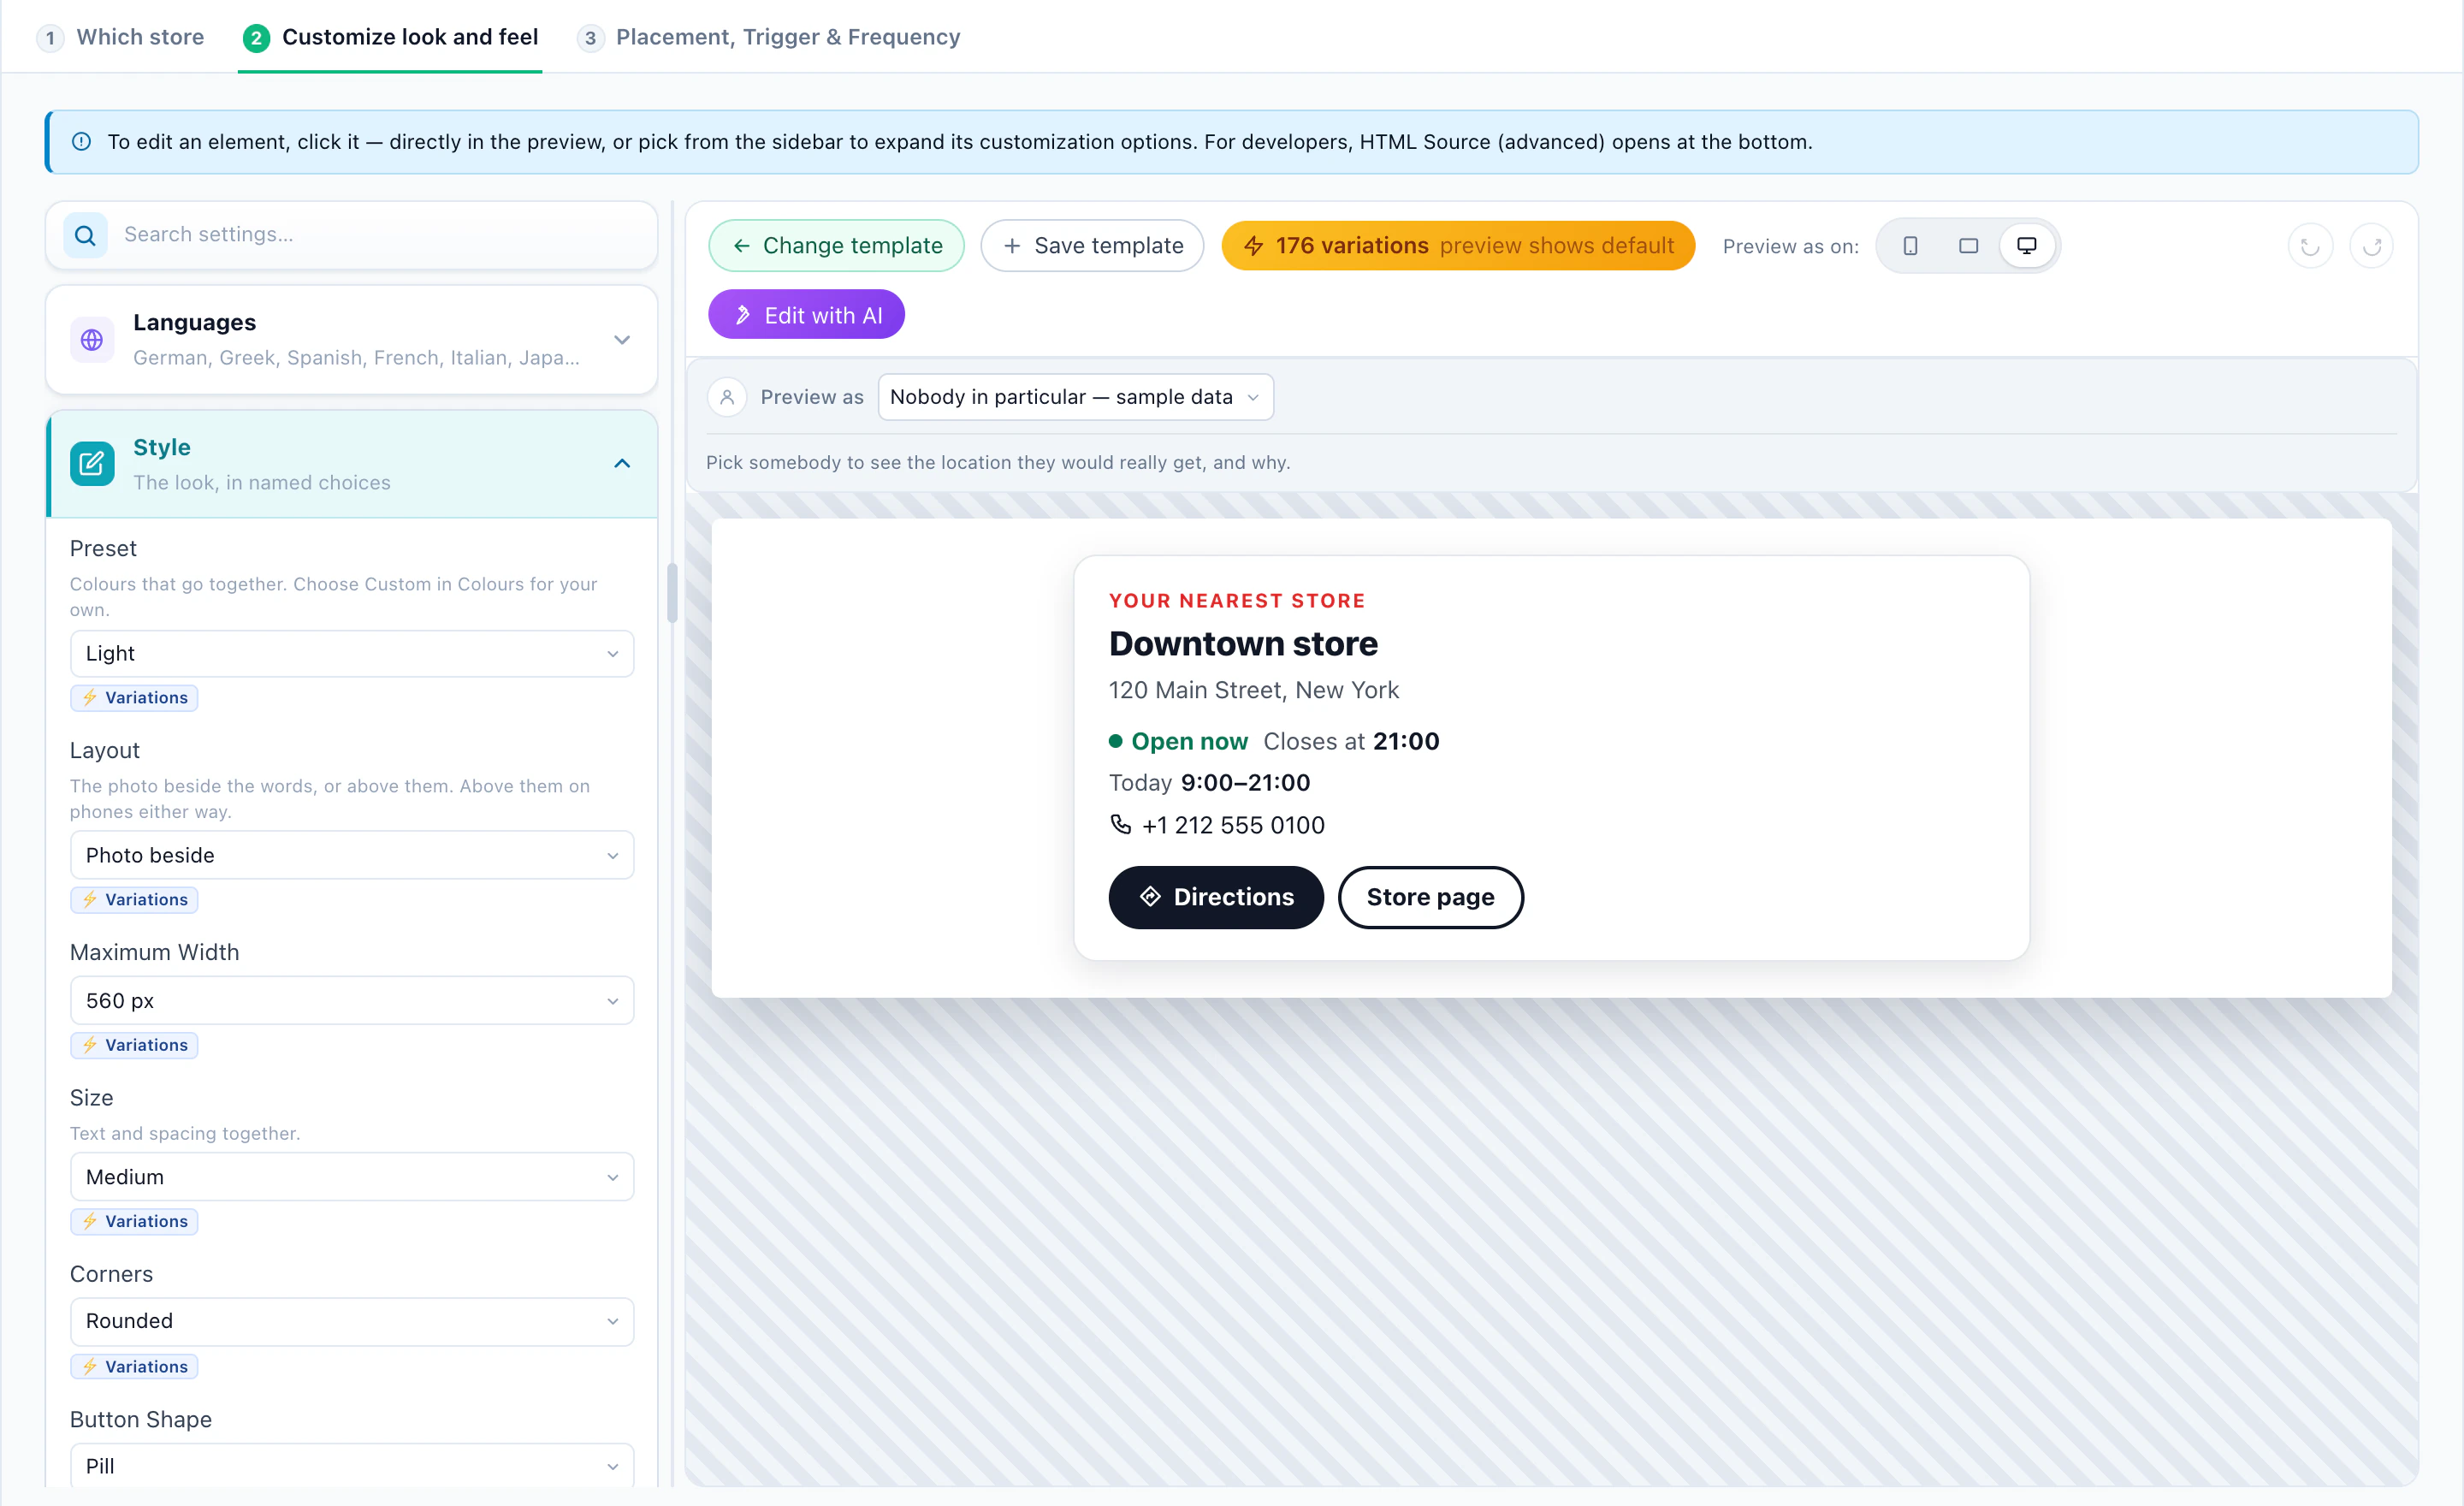Click the person icon beside Preview as
The height and width of the screenshot is (1506, 2464).
[x=727, y=397]
